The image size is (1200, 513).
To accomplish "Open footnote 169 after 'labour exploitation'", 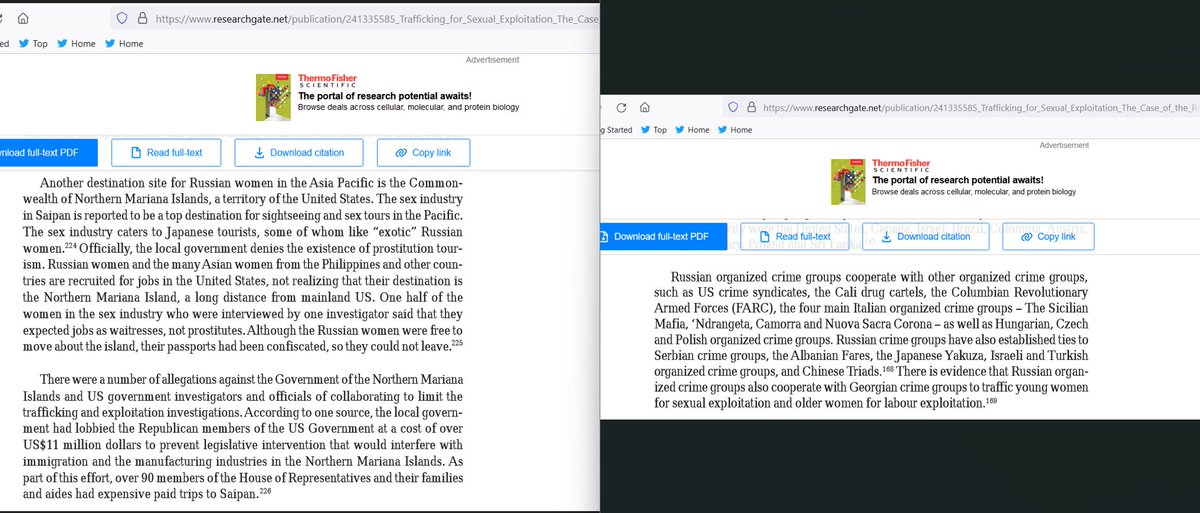I will 991,400.
